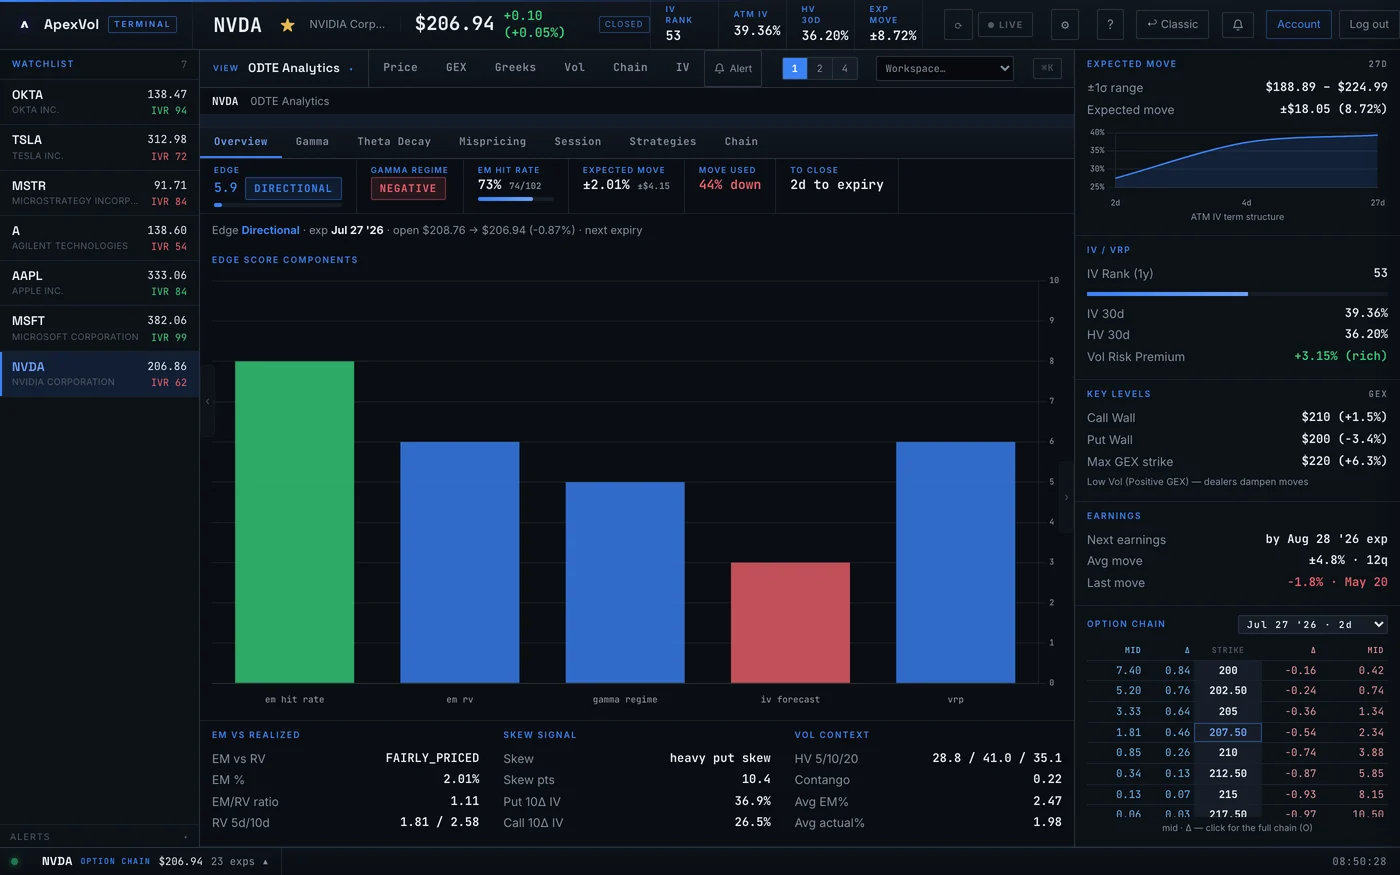Select Chain sub-tab in analytics
1400x875 pixels.
pos(741,141)
